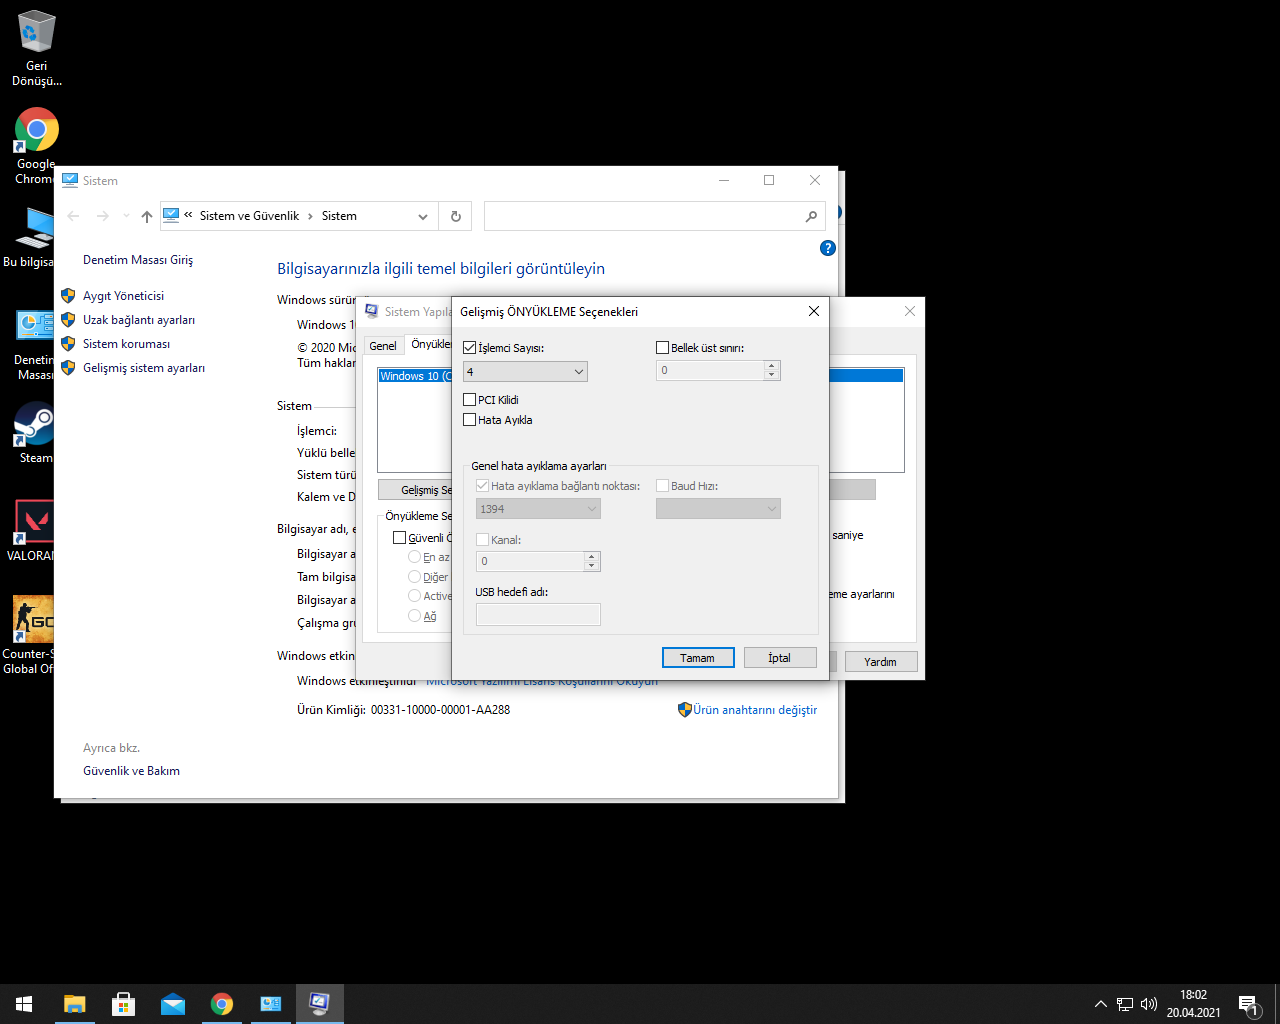The image size is (1280, 1024).
Task: Enable the Hata Ayıkla checkbox
Action: [470, 420]
